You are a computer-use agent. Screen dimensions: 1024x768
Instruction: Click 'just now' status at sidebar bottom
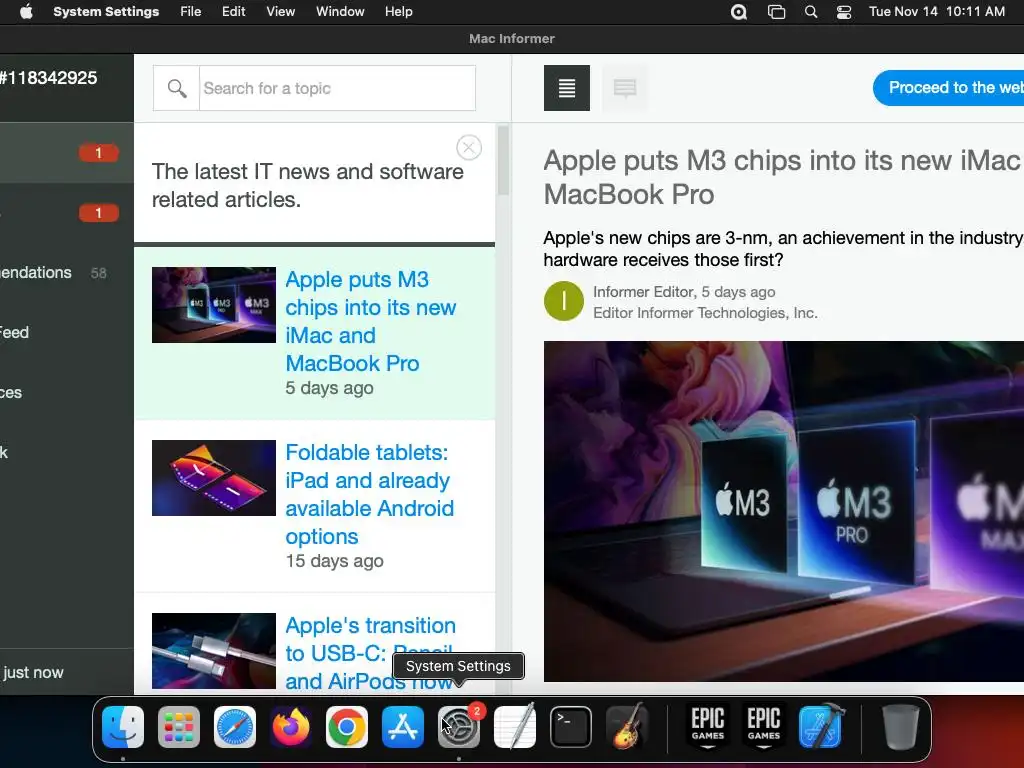point(33,673)
